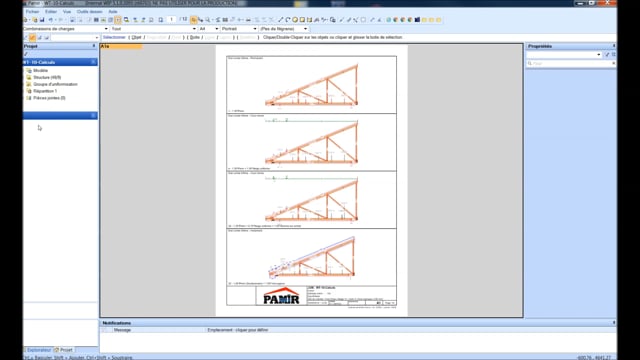The height and width of the screenshot is (360, 640).
Task: Open the Aide menu
Action: point(113,11)
